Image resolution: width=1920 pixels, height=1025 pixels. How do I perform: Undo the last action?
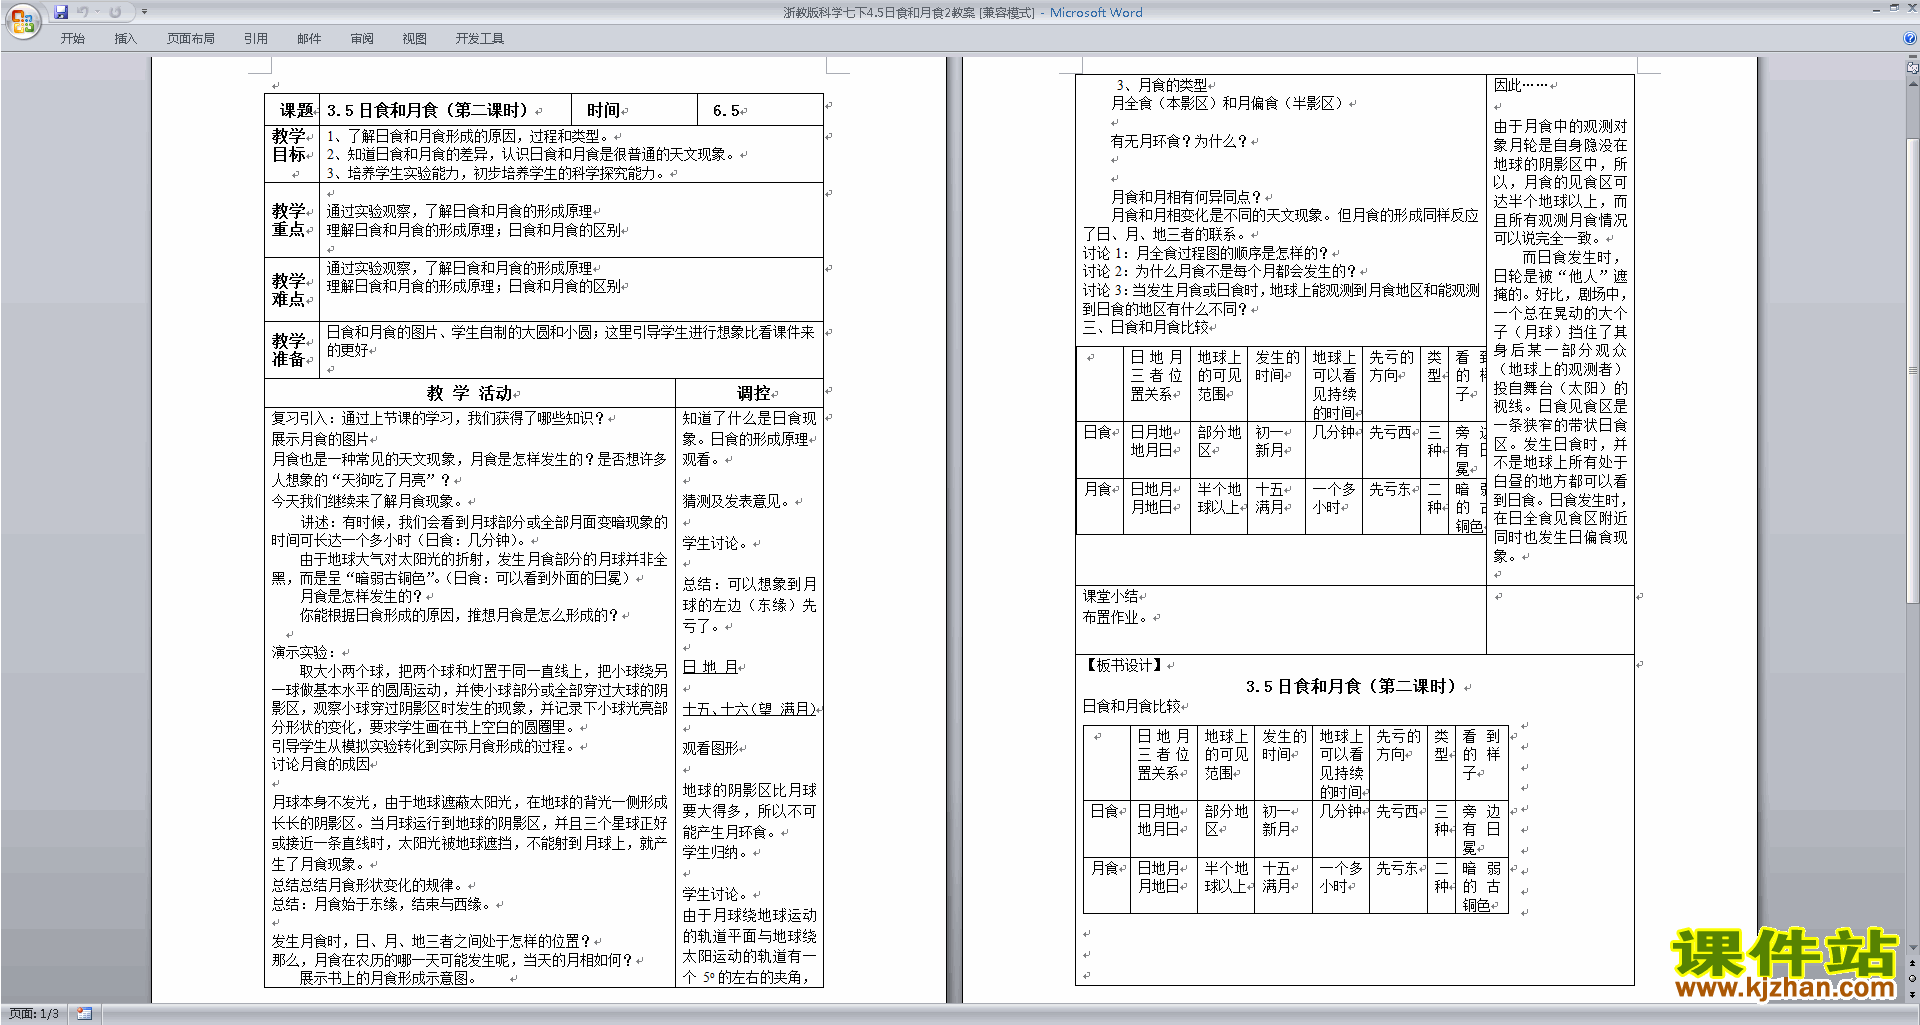[83, 12]
